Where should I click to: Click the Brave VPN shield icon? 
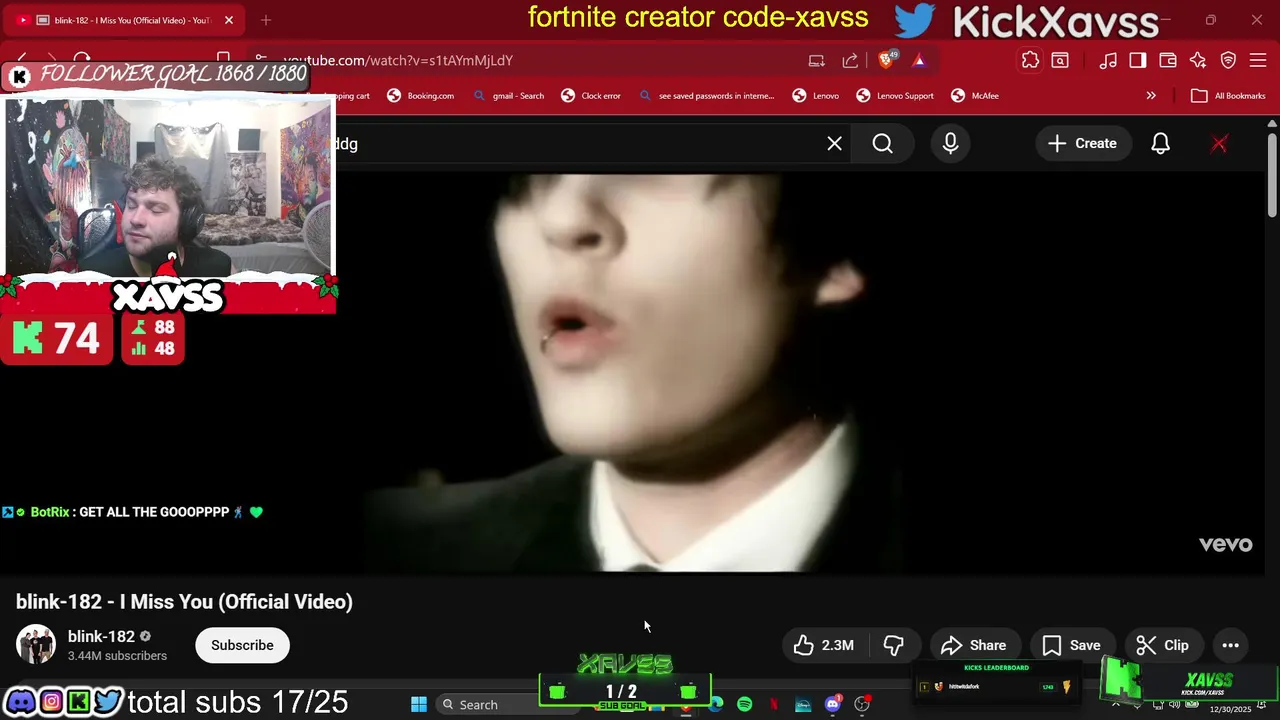[1229, 61]
